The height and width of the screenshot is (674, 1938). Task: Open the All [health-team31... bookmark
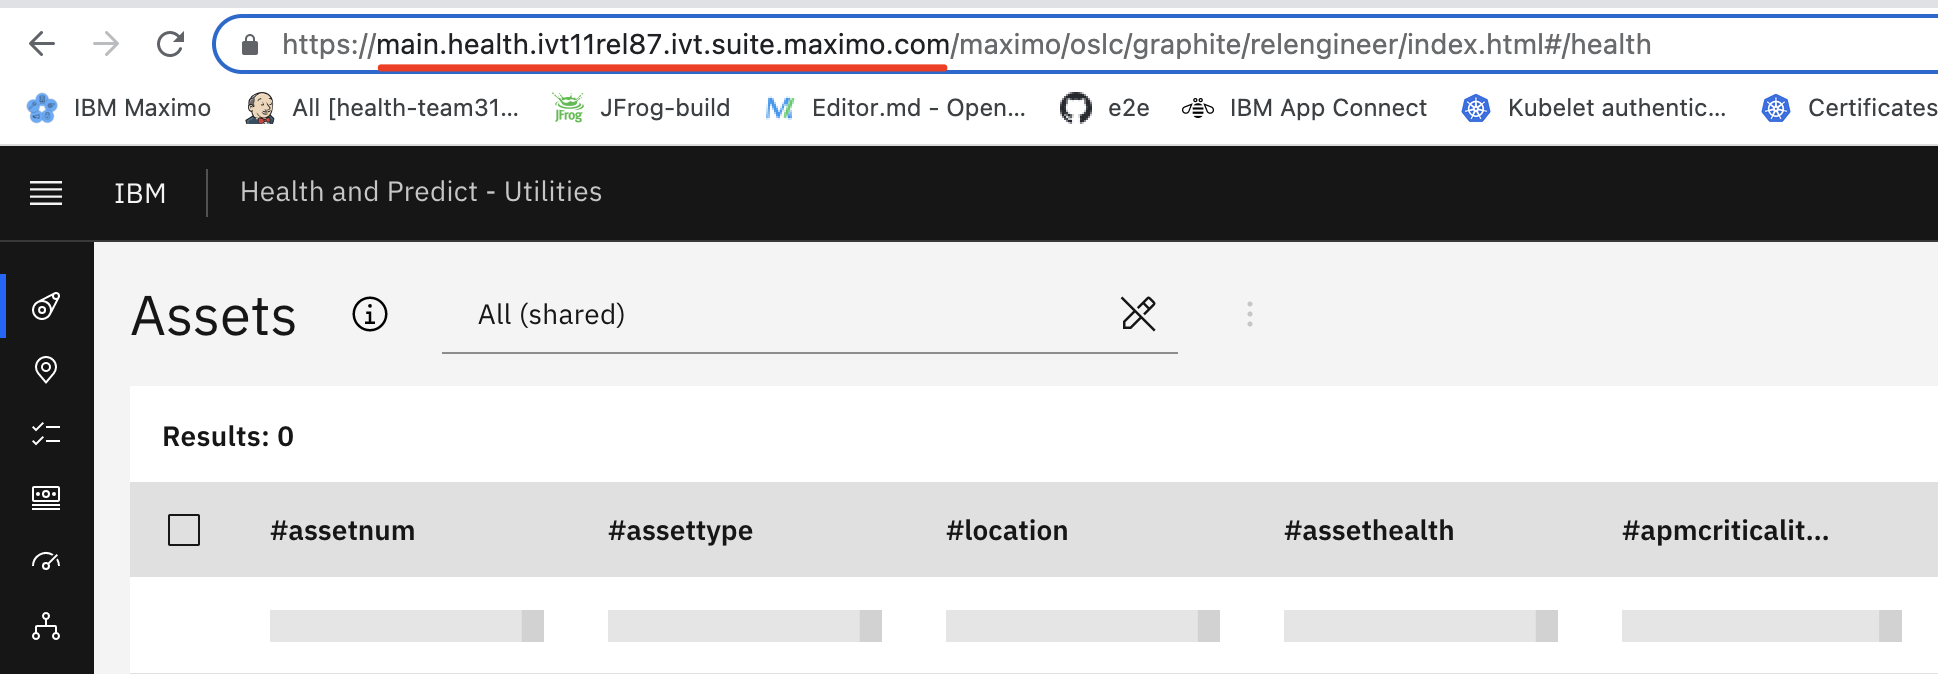(382, 108)
